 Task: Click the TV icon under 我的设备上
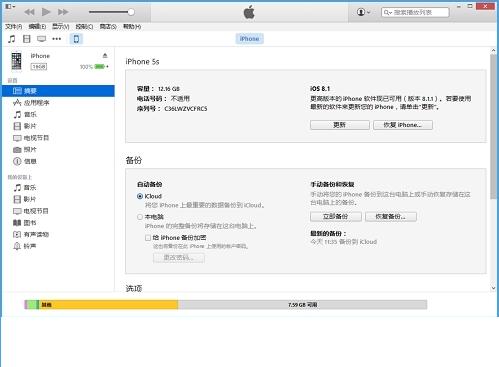click(17, 211)
